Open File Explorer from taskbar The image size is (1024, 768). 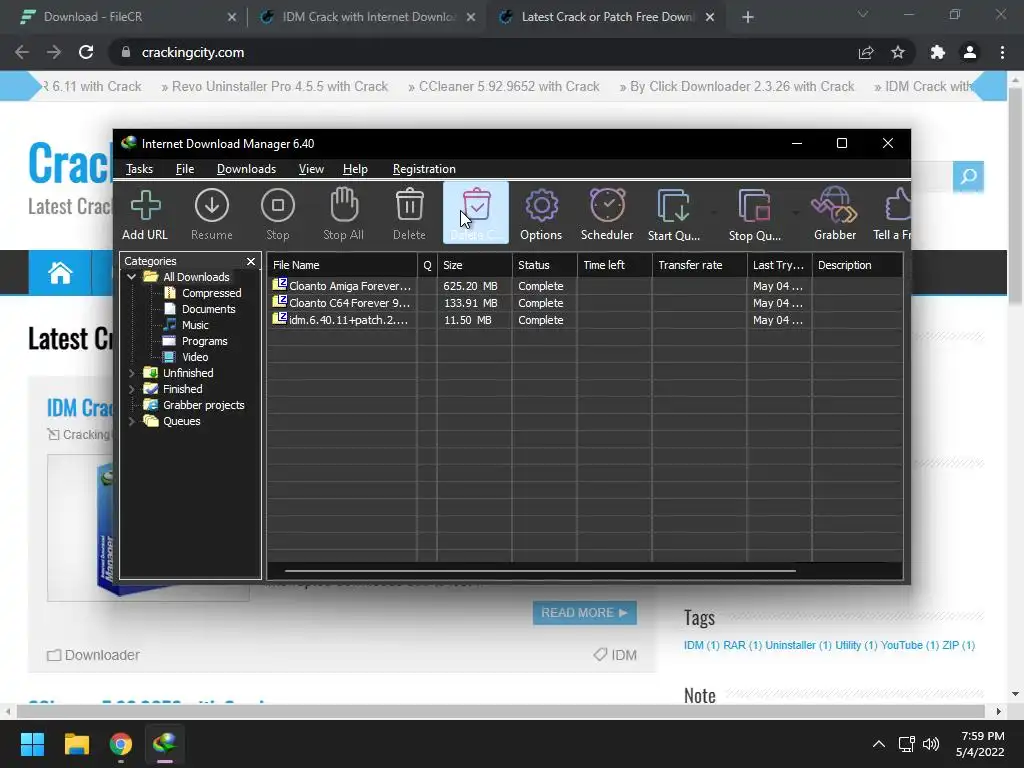coord(76,744)
